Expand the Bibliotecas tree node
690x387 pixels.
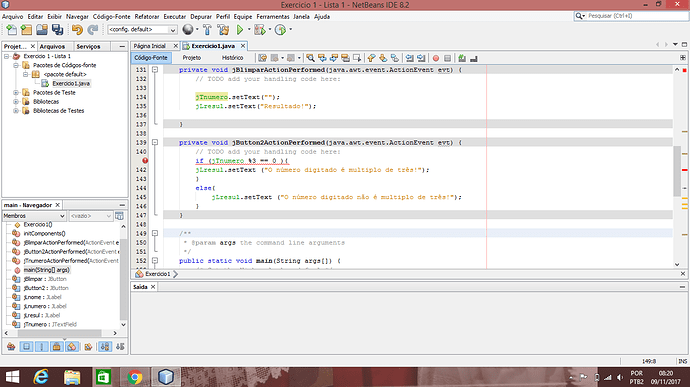click(16, 102)
